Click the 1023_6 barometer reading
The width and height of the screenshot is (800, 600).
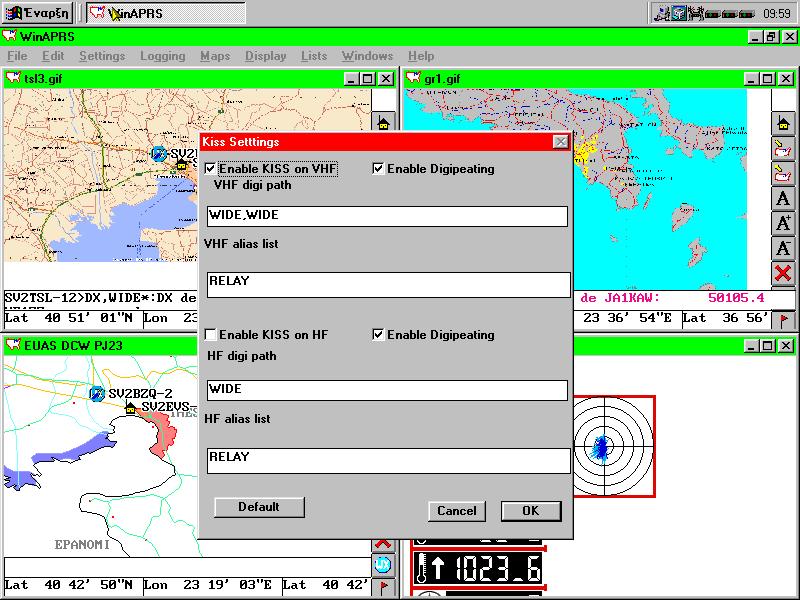point(498,568)
